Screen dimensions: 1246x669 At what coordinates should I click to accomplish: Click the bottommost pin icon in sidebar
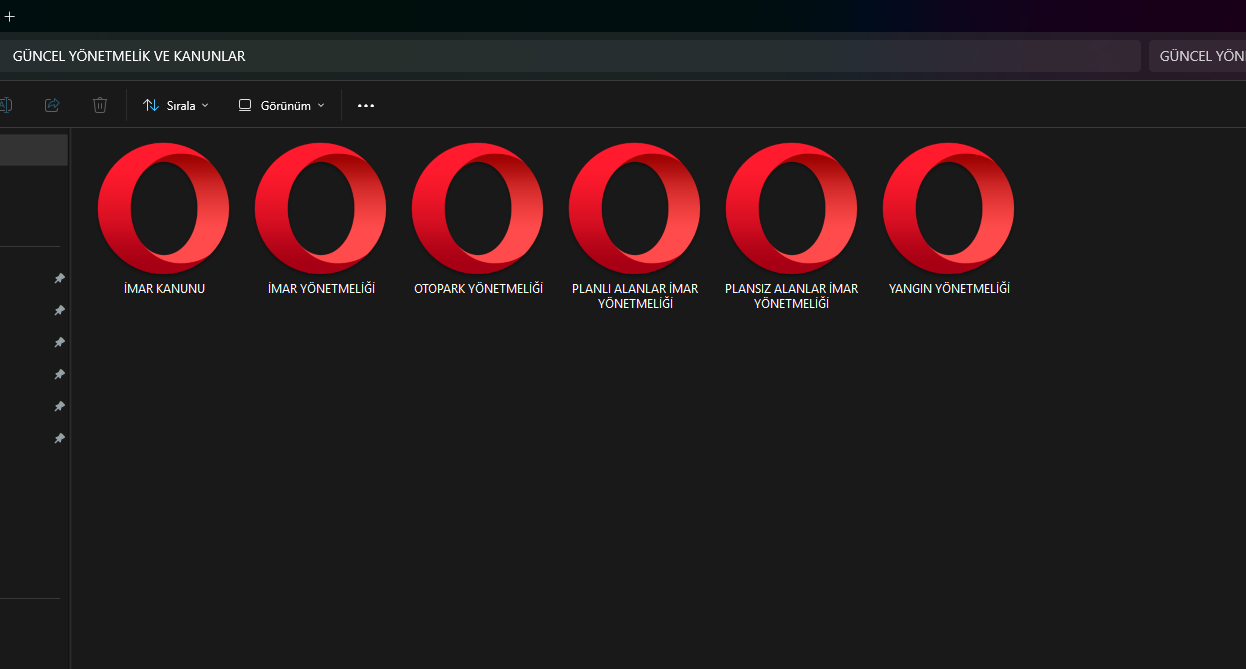click(x=59, y=438)
